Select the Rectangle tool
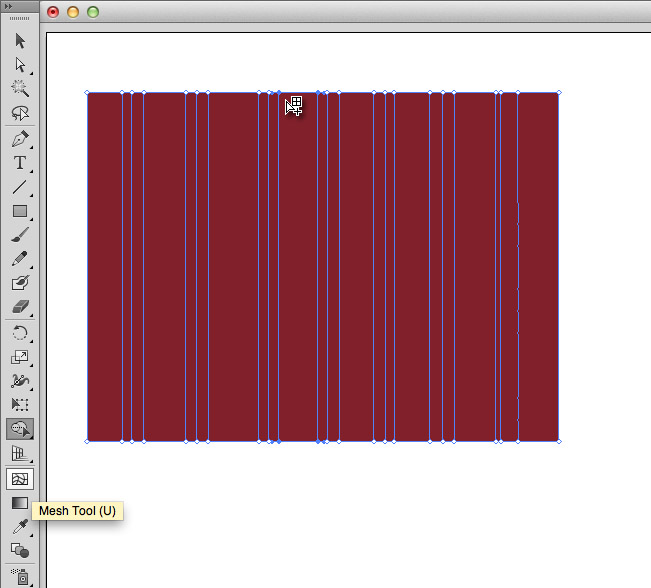This screenshot has width=651, height=588. point(19,211)
